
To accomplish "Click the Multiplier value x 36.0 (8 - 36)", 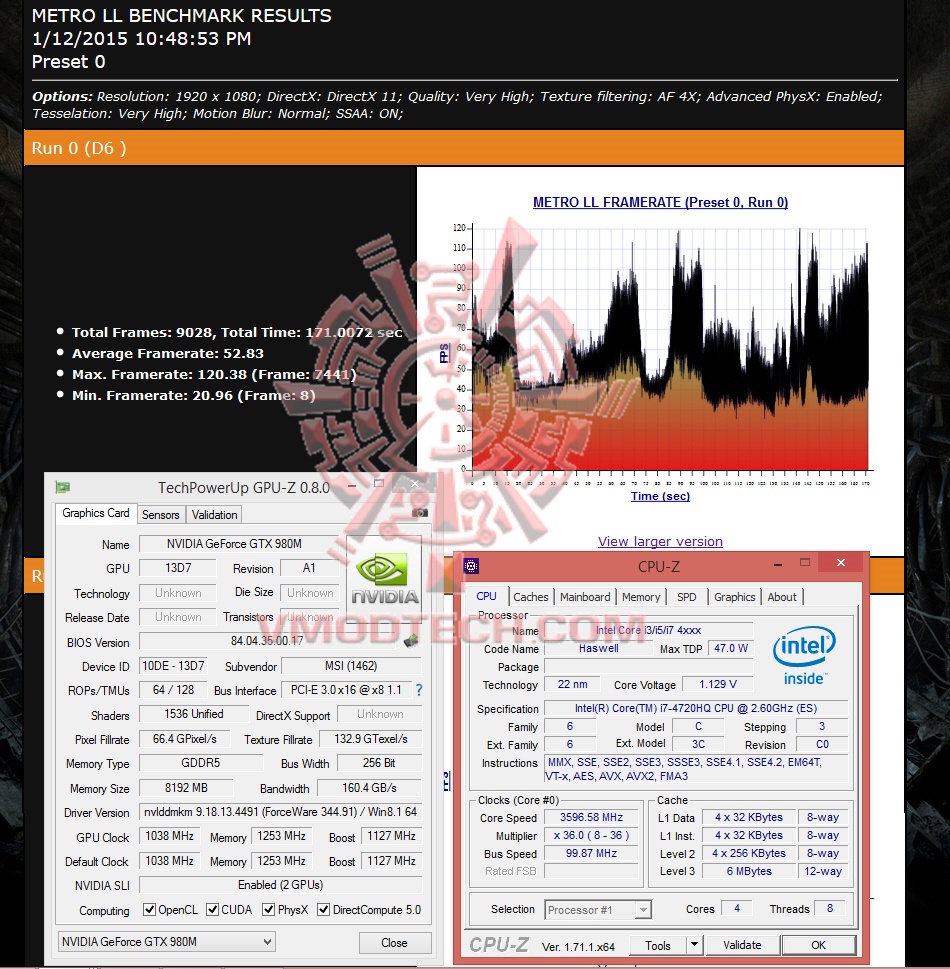I will 592,836.
